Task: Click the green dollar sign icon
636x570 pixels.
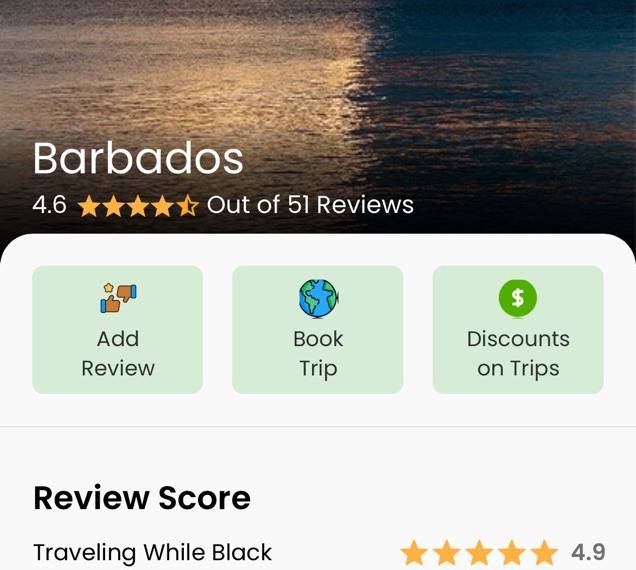Action: (x=518, y=298)
